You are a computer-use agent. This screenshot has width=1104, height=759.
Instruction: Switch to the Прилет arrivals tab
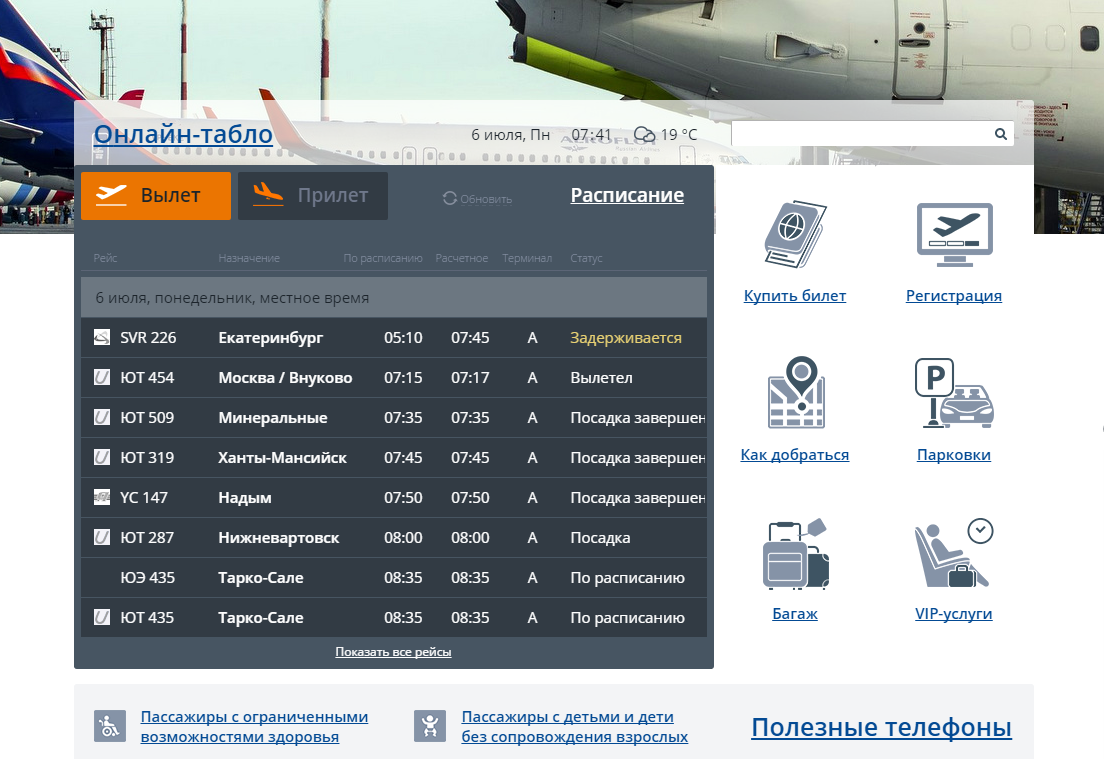(x=313, y=196)
